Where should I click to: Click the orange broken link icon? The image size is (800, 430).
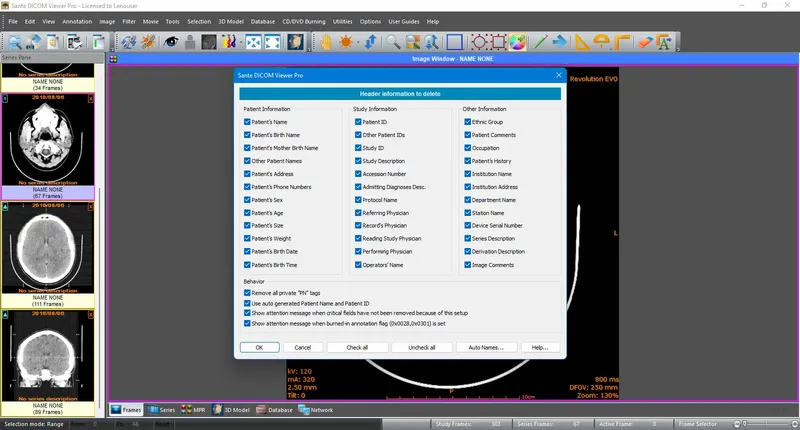[148, 42]
